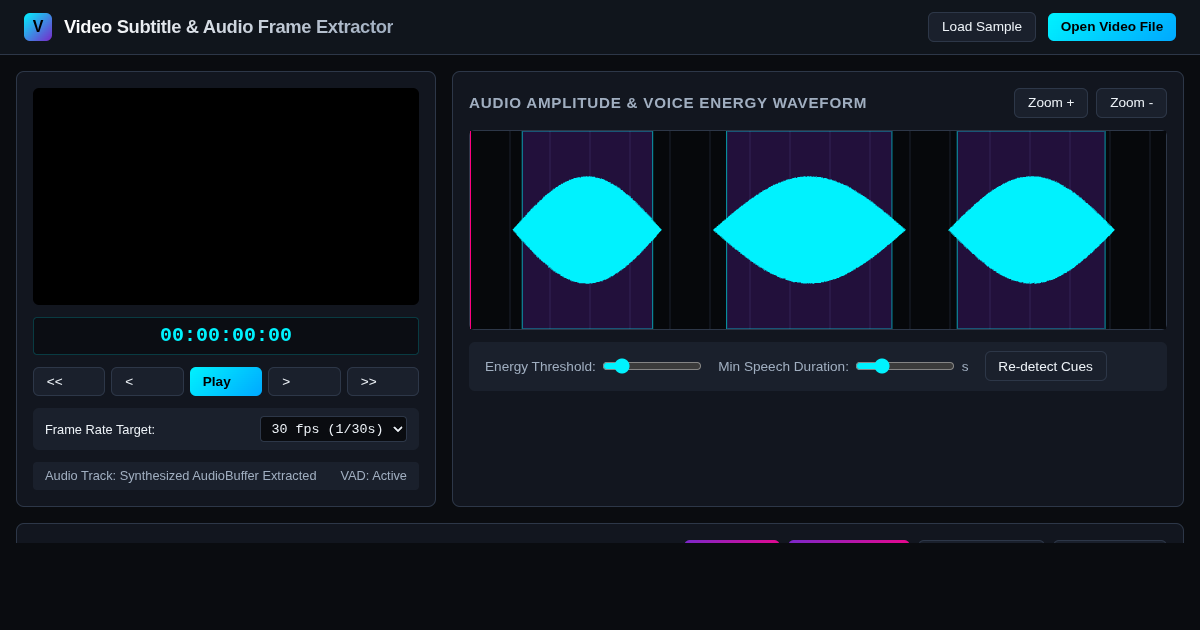Click the Load Sample button
Image resolution: width=1200 pixels, height=630 pixels.
[982, 27]
